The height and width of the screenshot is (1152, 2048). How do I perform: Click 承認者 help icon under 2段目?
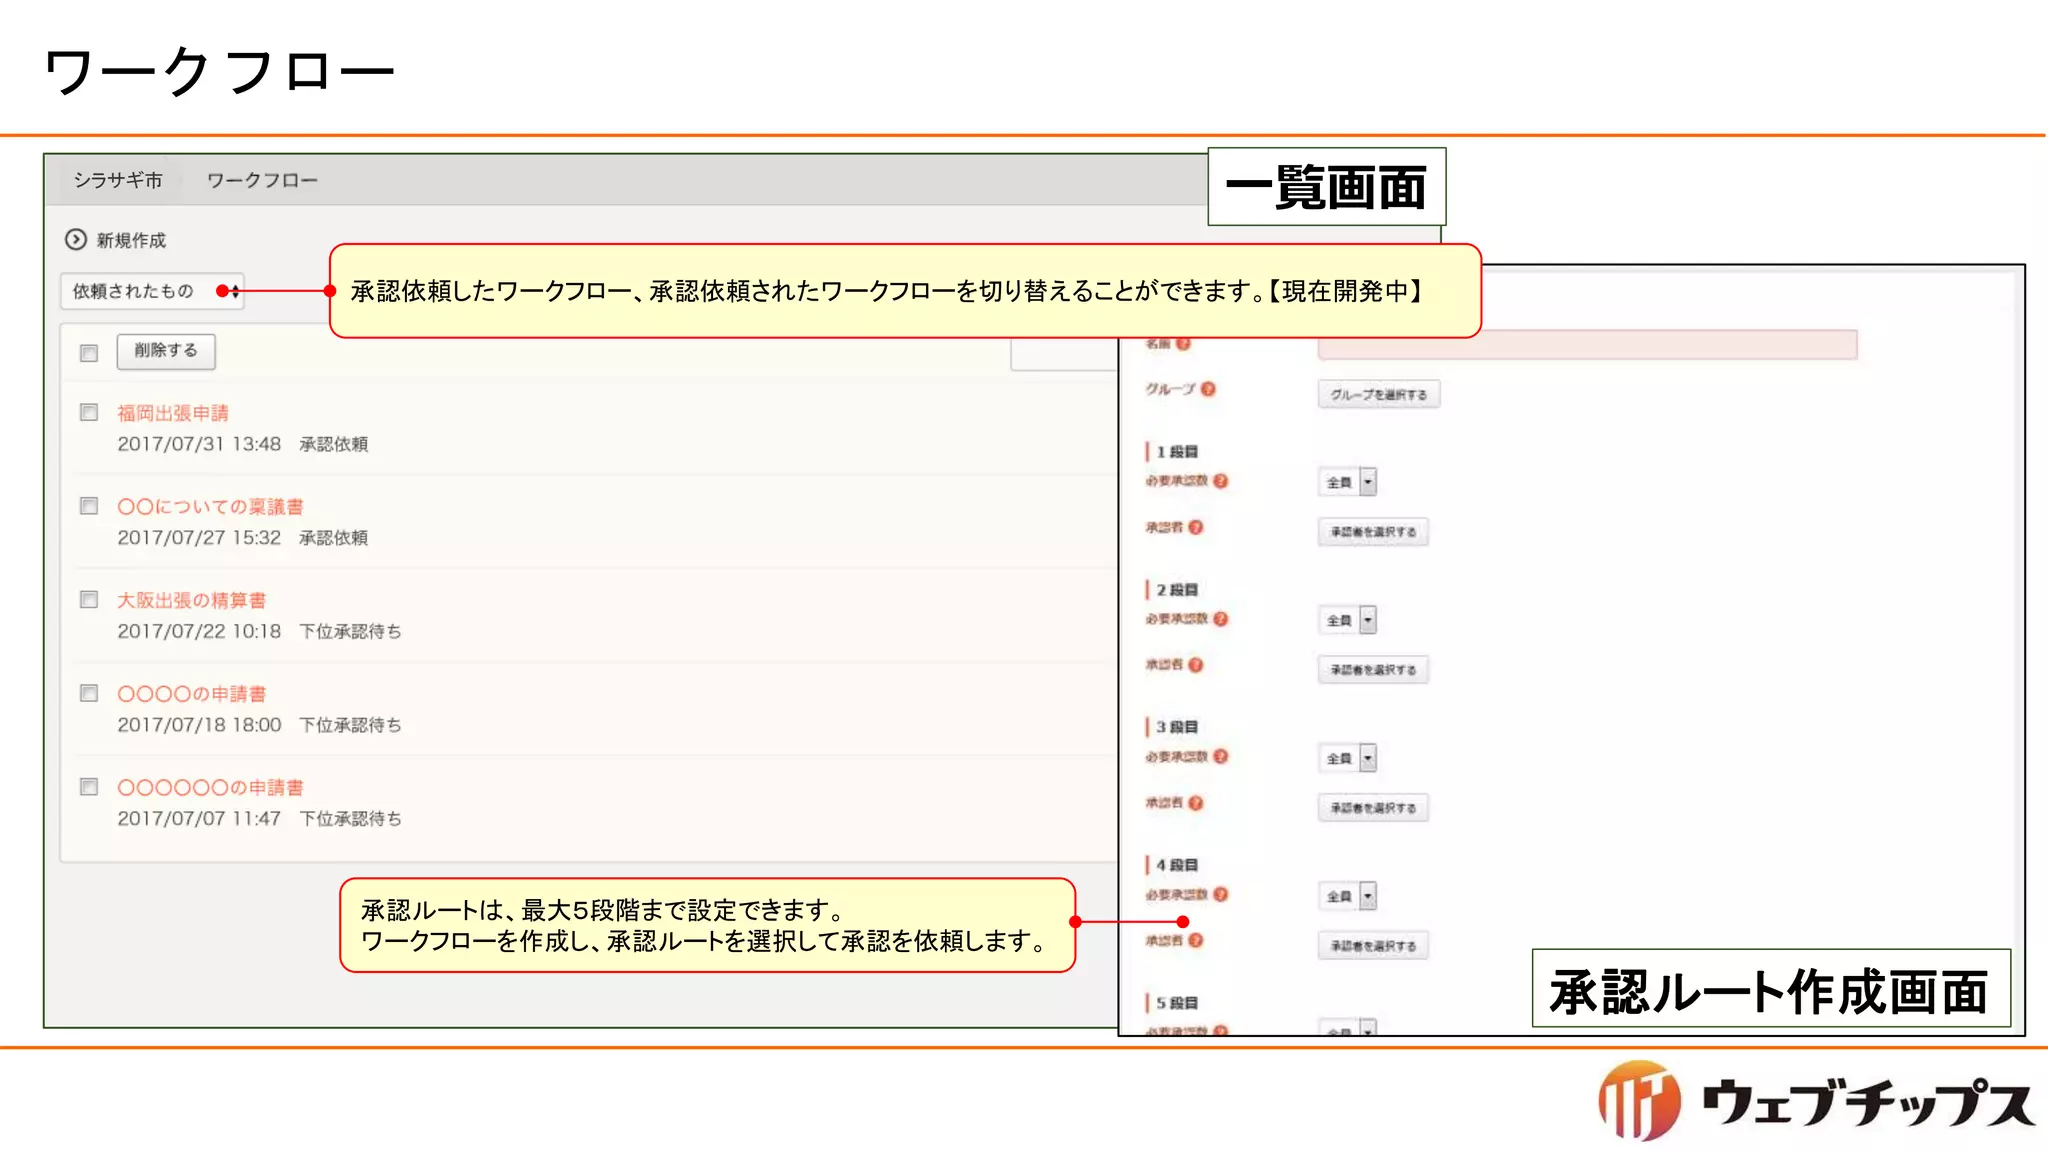coord(1196,665)
